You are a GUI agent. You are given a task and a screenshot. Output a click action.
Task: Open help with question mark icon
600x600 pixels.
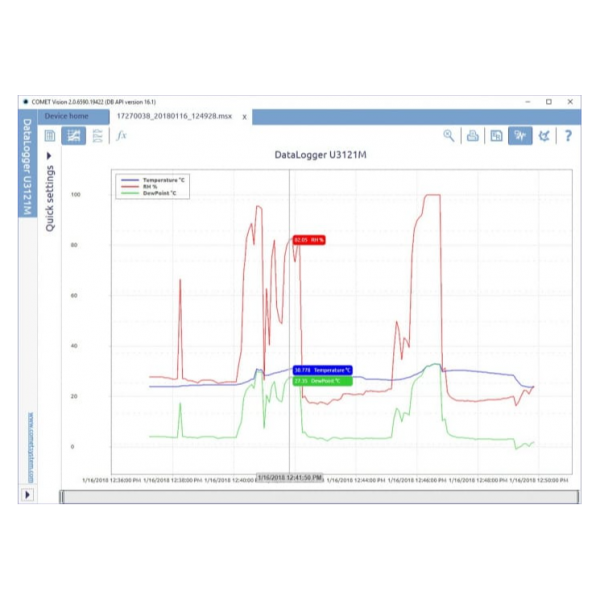(568, 136)
